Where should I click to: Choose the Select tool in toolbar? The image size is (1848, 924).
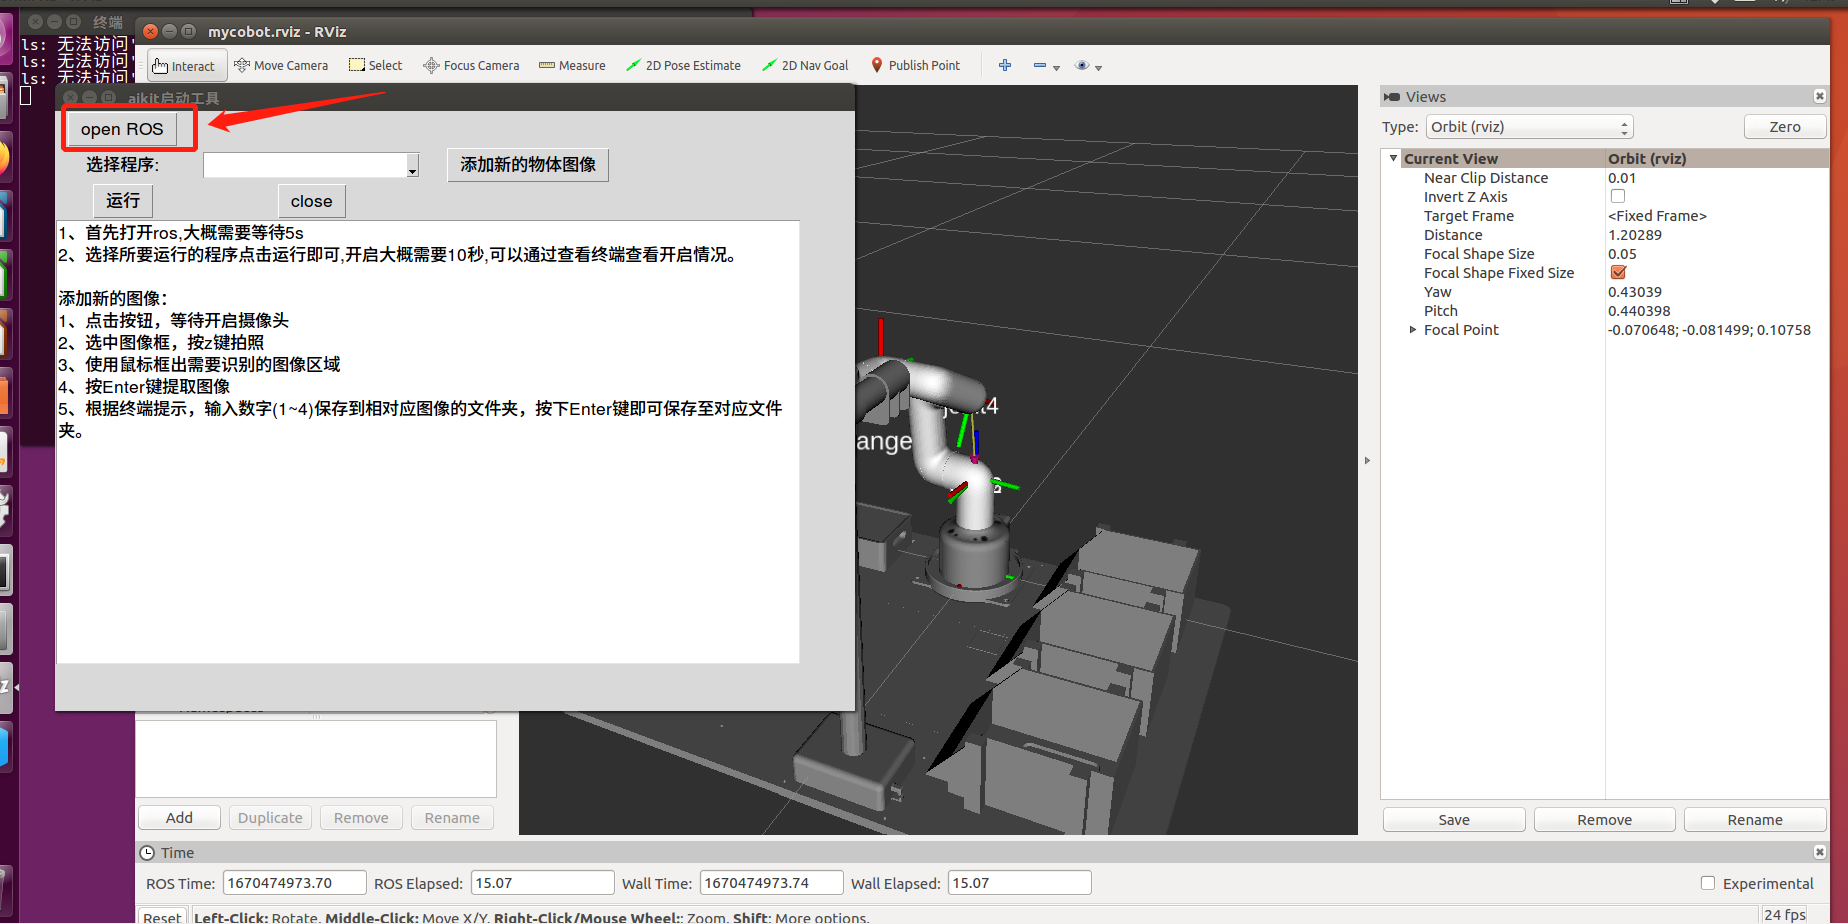coord(375,66)
